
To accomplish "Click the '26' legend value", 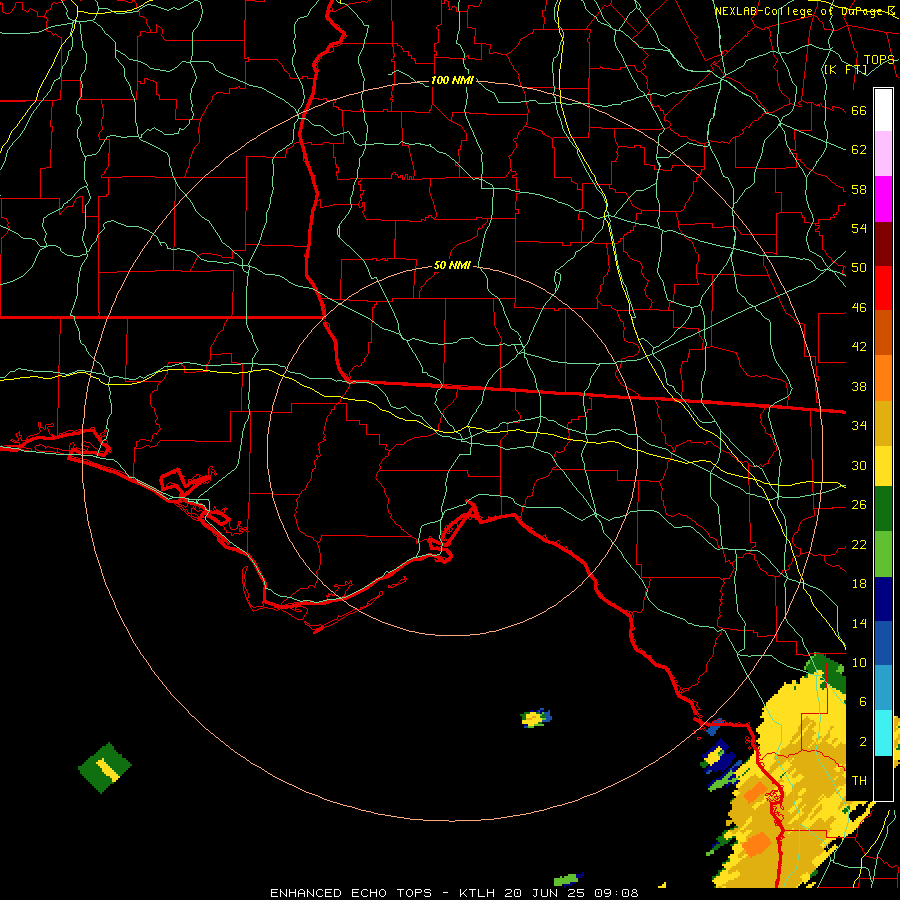I will tap(859, 505).
